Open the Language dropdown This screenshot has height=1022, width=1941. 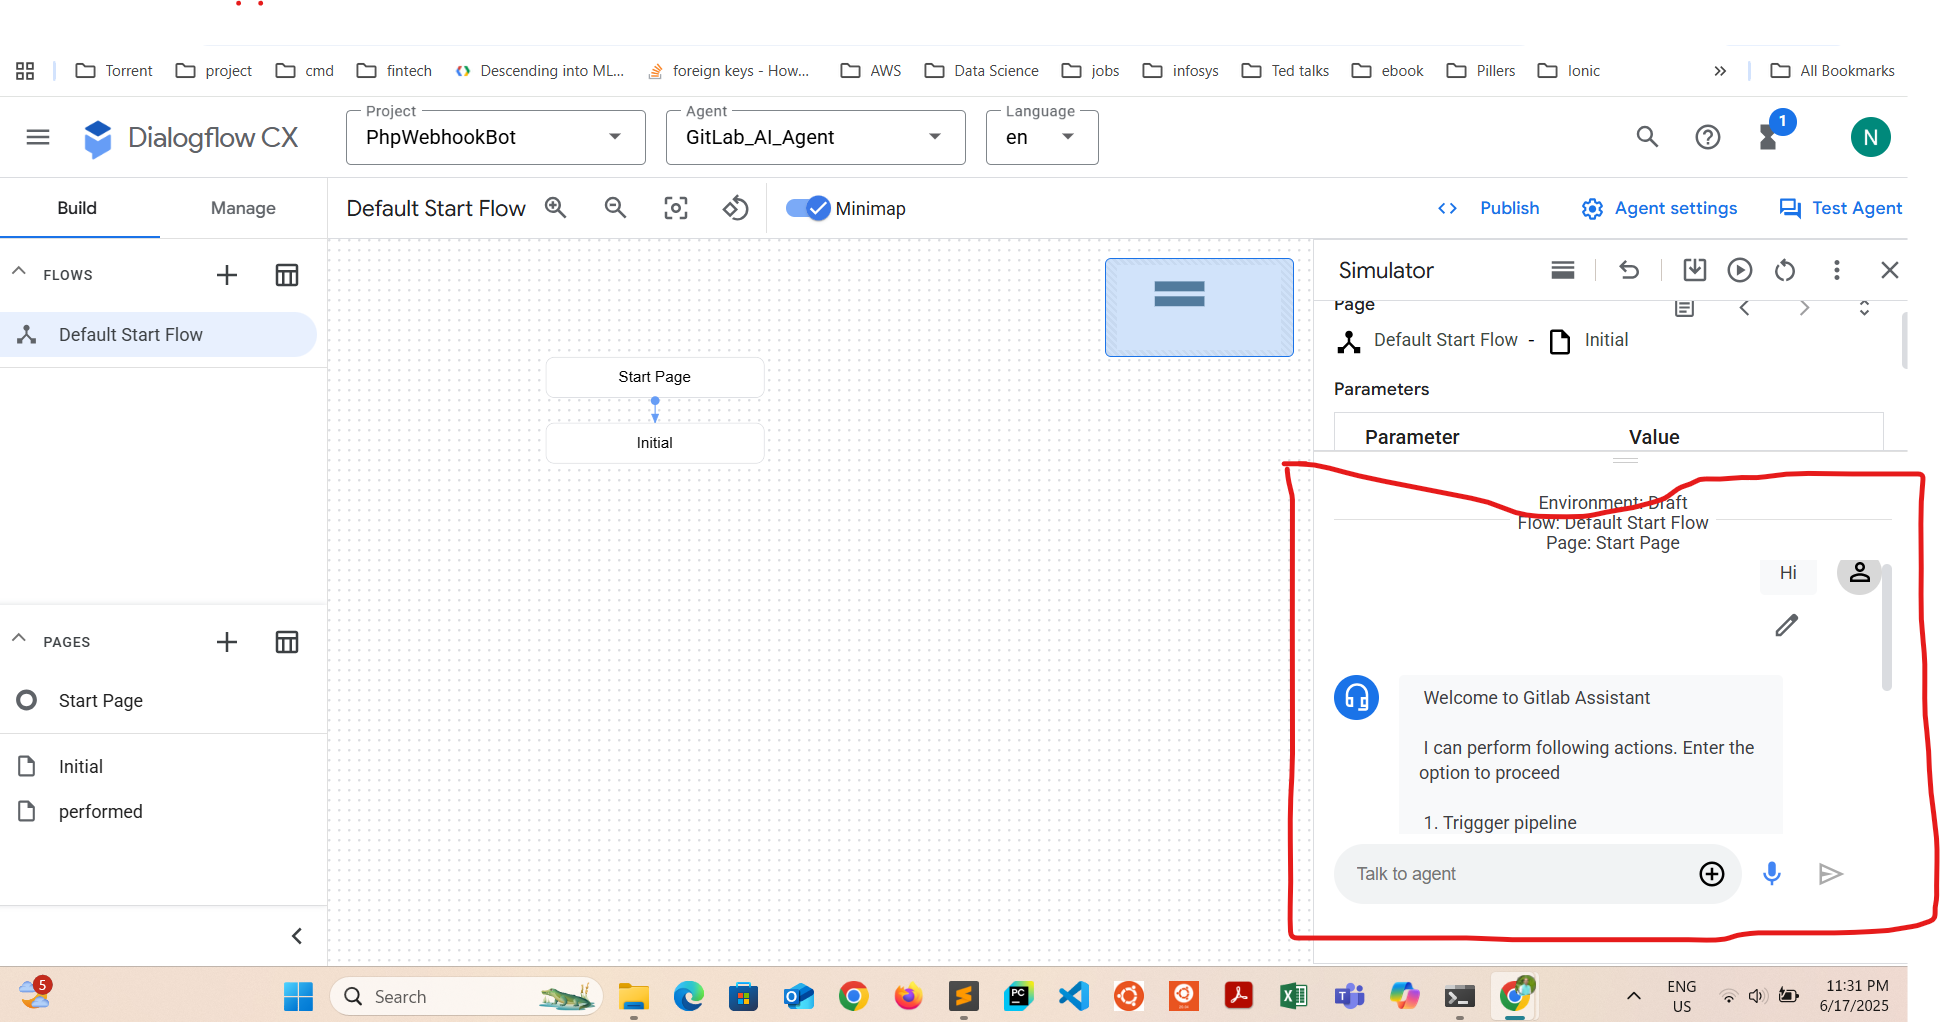click(x=1042, y=137)
